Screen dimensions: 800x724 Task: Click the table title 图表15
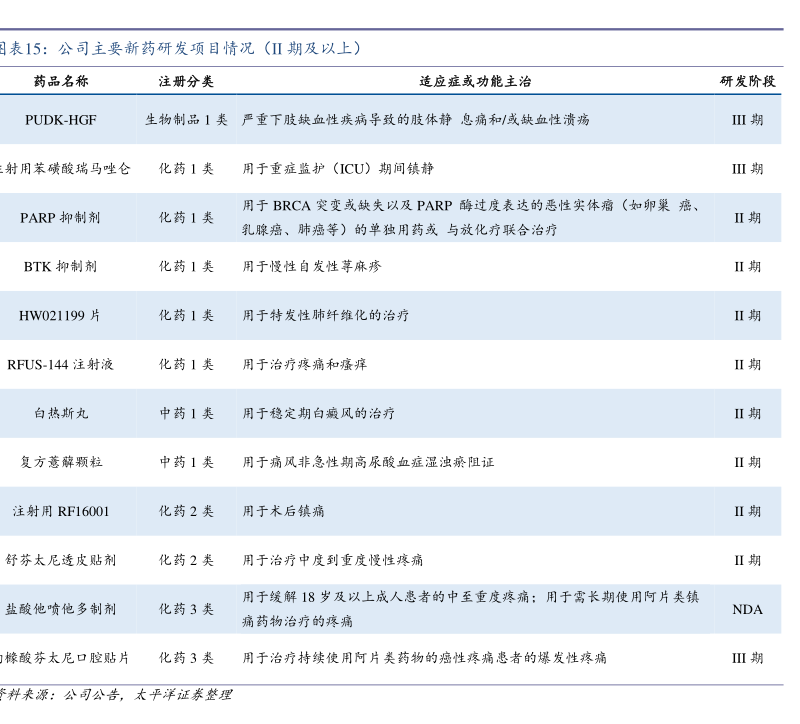pos(180,47)
